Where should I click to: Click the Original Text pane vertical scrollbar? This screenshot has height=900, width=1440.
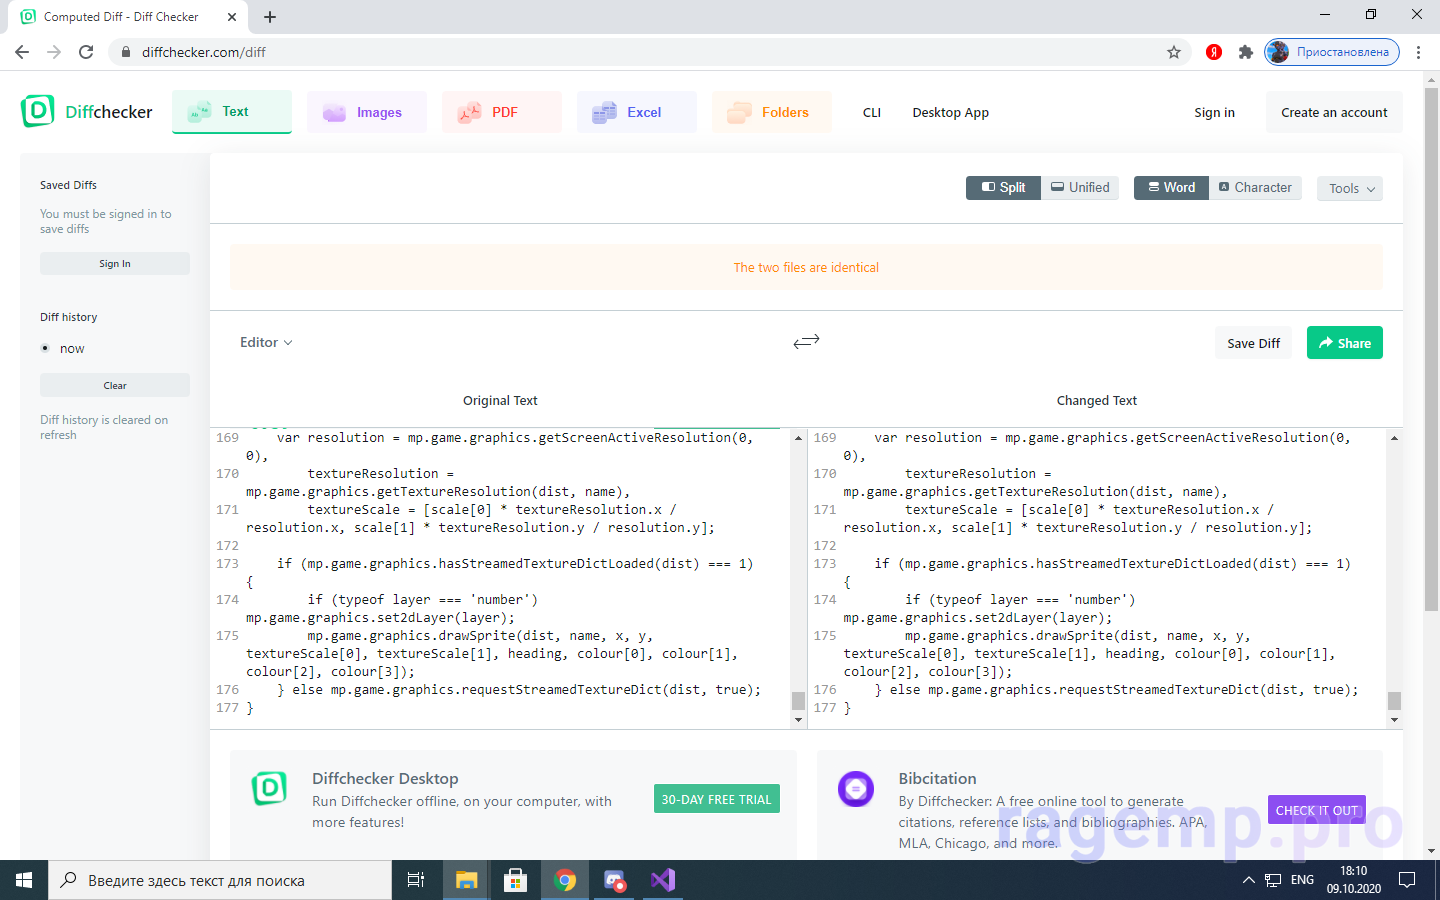tap(798, 580)
